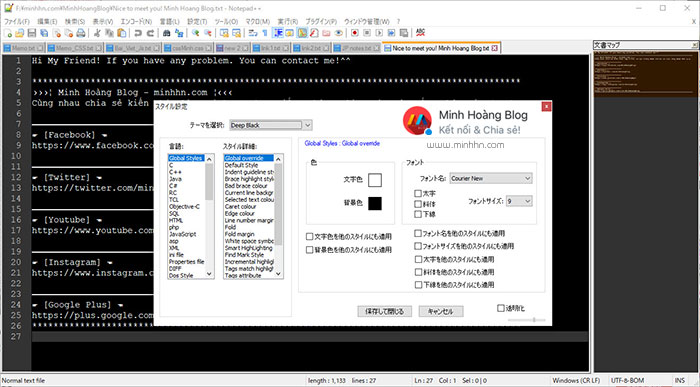Open Find with the binoculars icon
The width and height of the screenshot is (700, 387).
(x=167, y=33)
